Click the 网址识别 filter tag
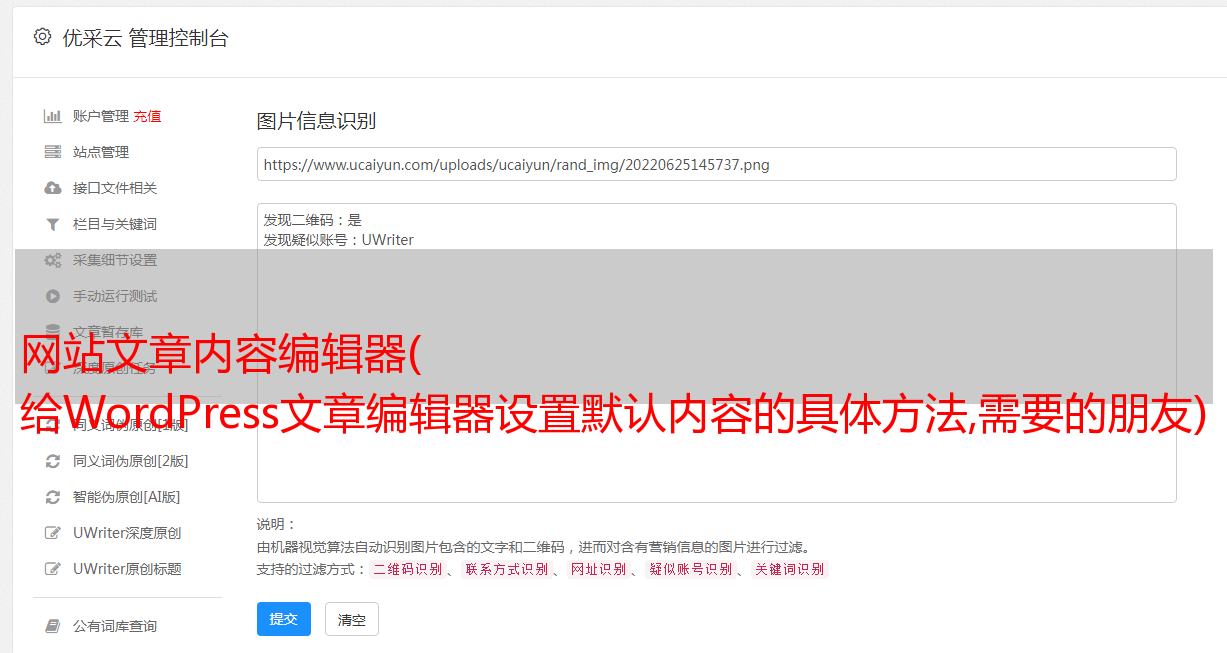This screenshot has width=1227, height=653. [x=598, y=569]
